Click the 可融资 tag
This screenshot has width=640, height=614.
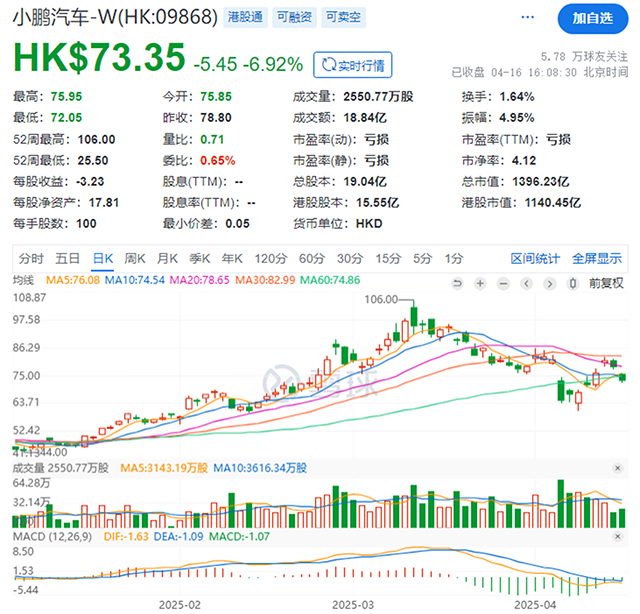(x=294, y=17)
